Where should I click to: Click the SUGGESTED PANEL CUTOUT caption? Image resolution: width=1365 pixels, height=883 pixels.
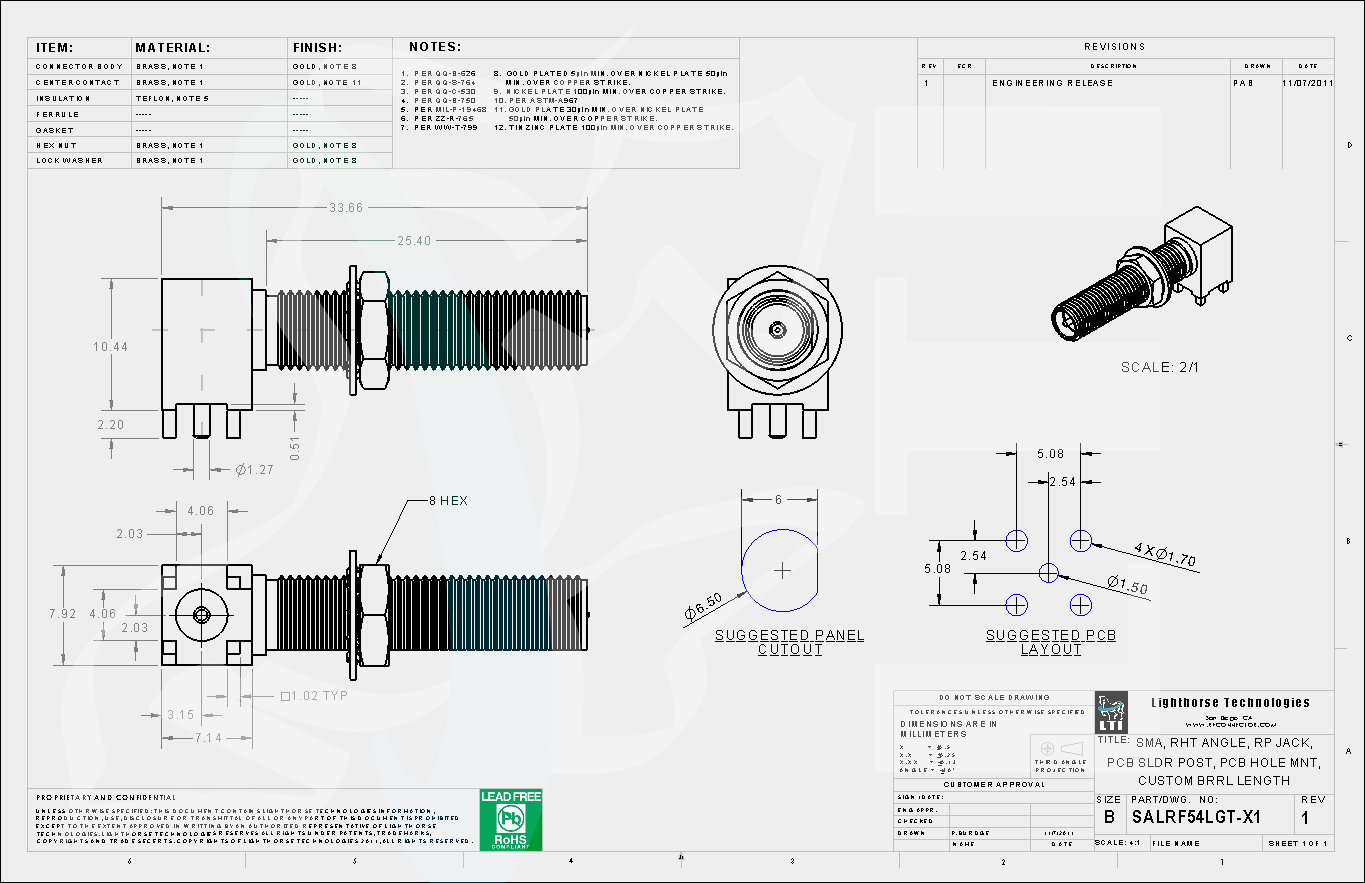pyautogui.click(x=789, y=642)
